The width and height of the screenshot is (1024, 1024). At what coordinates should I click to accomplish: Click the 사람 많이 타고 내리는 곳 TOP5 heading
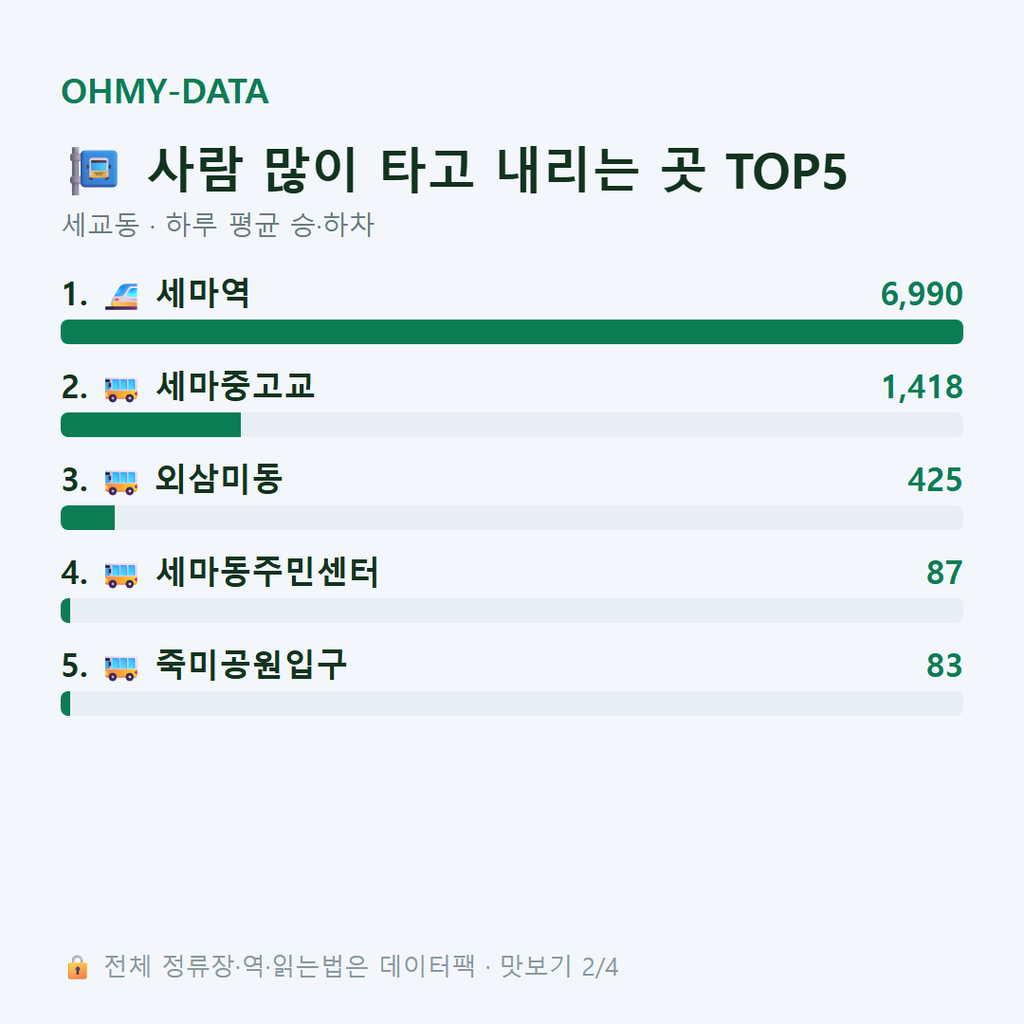[x=498, y=170]
